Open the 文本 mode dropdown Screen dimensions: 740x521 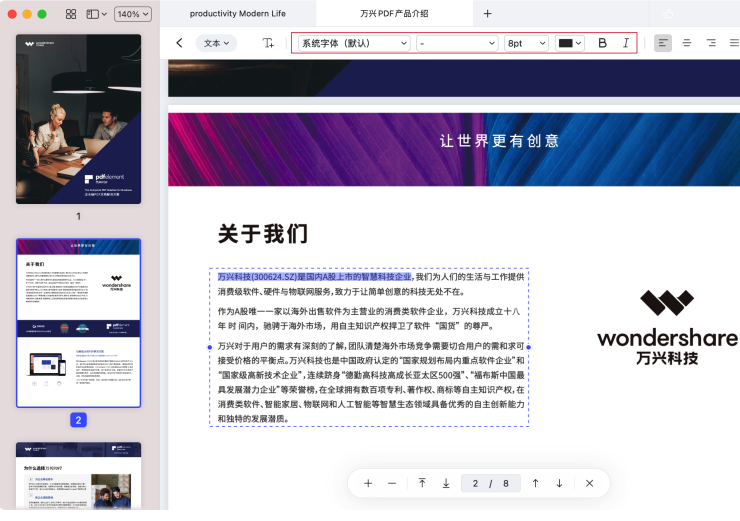pyautogui.click(x=216, y=43)
